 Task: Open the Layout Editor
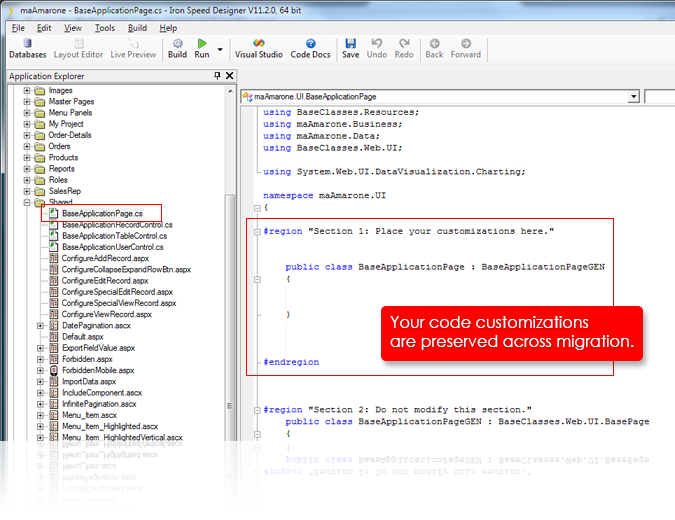point(78,49)
